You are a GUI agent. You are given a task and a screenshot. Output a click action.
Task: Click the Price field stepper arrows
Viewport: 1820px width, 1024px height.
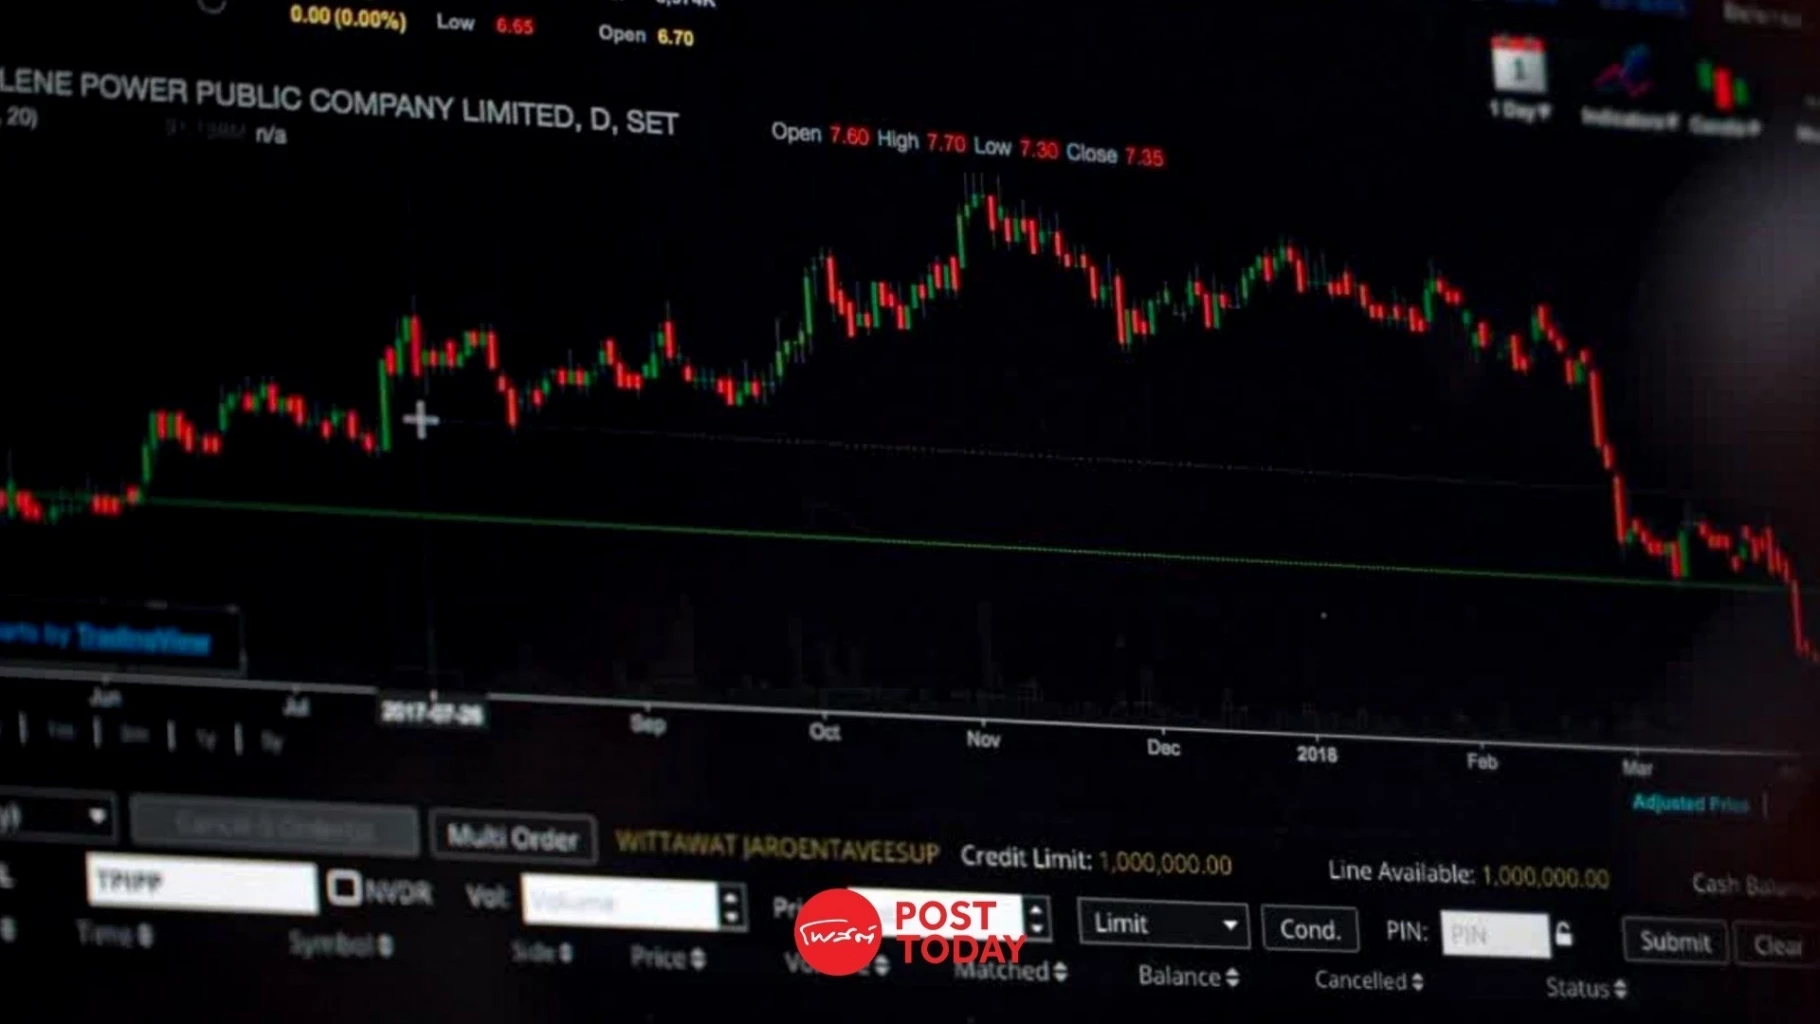[x=1036, y=917]
